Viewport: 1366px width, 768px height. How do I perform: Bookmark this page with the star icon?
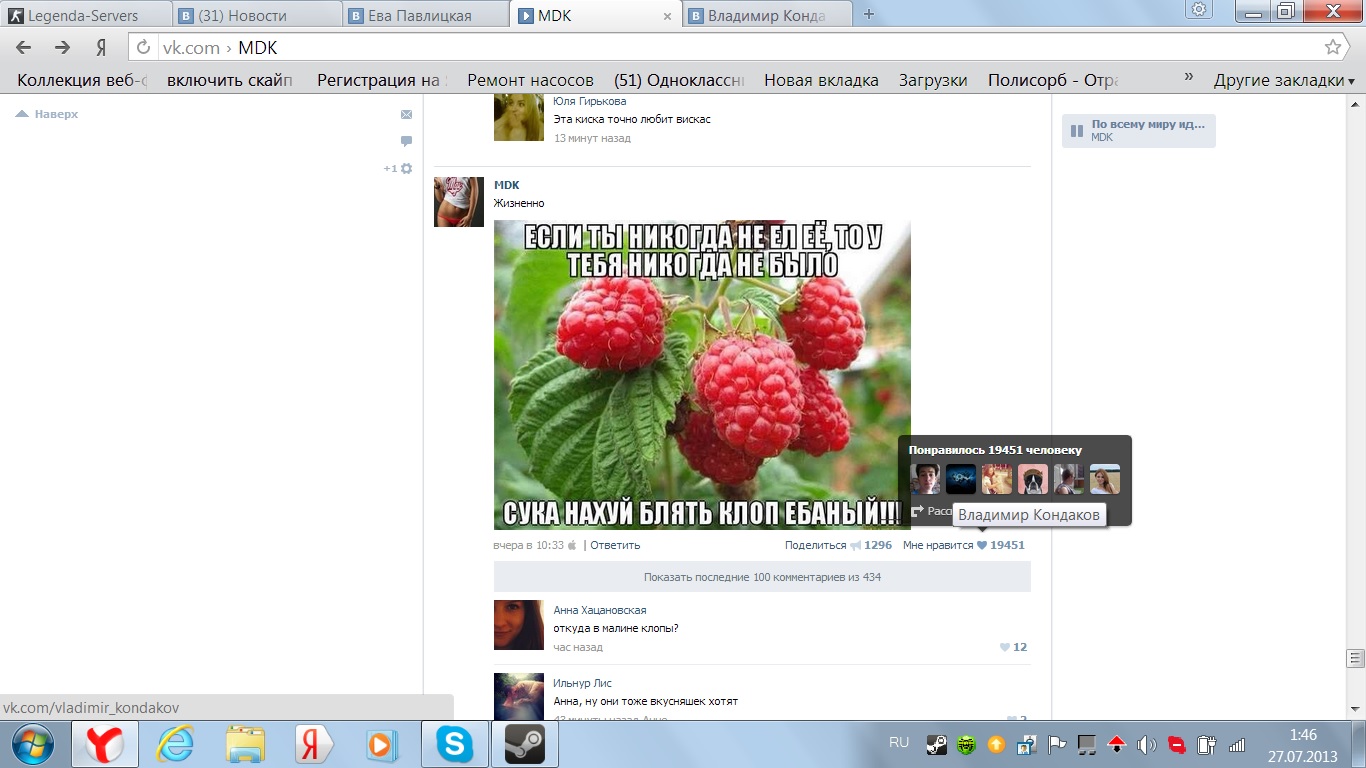click(1333, 47)
